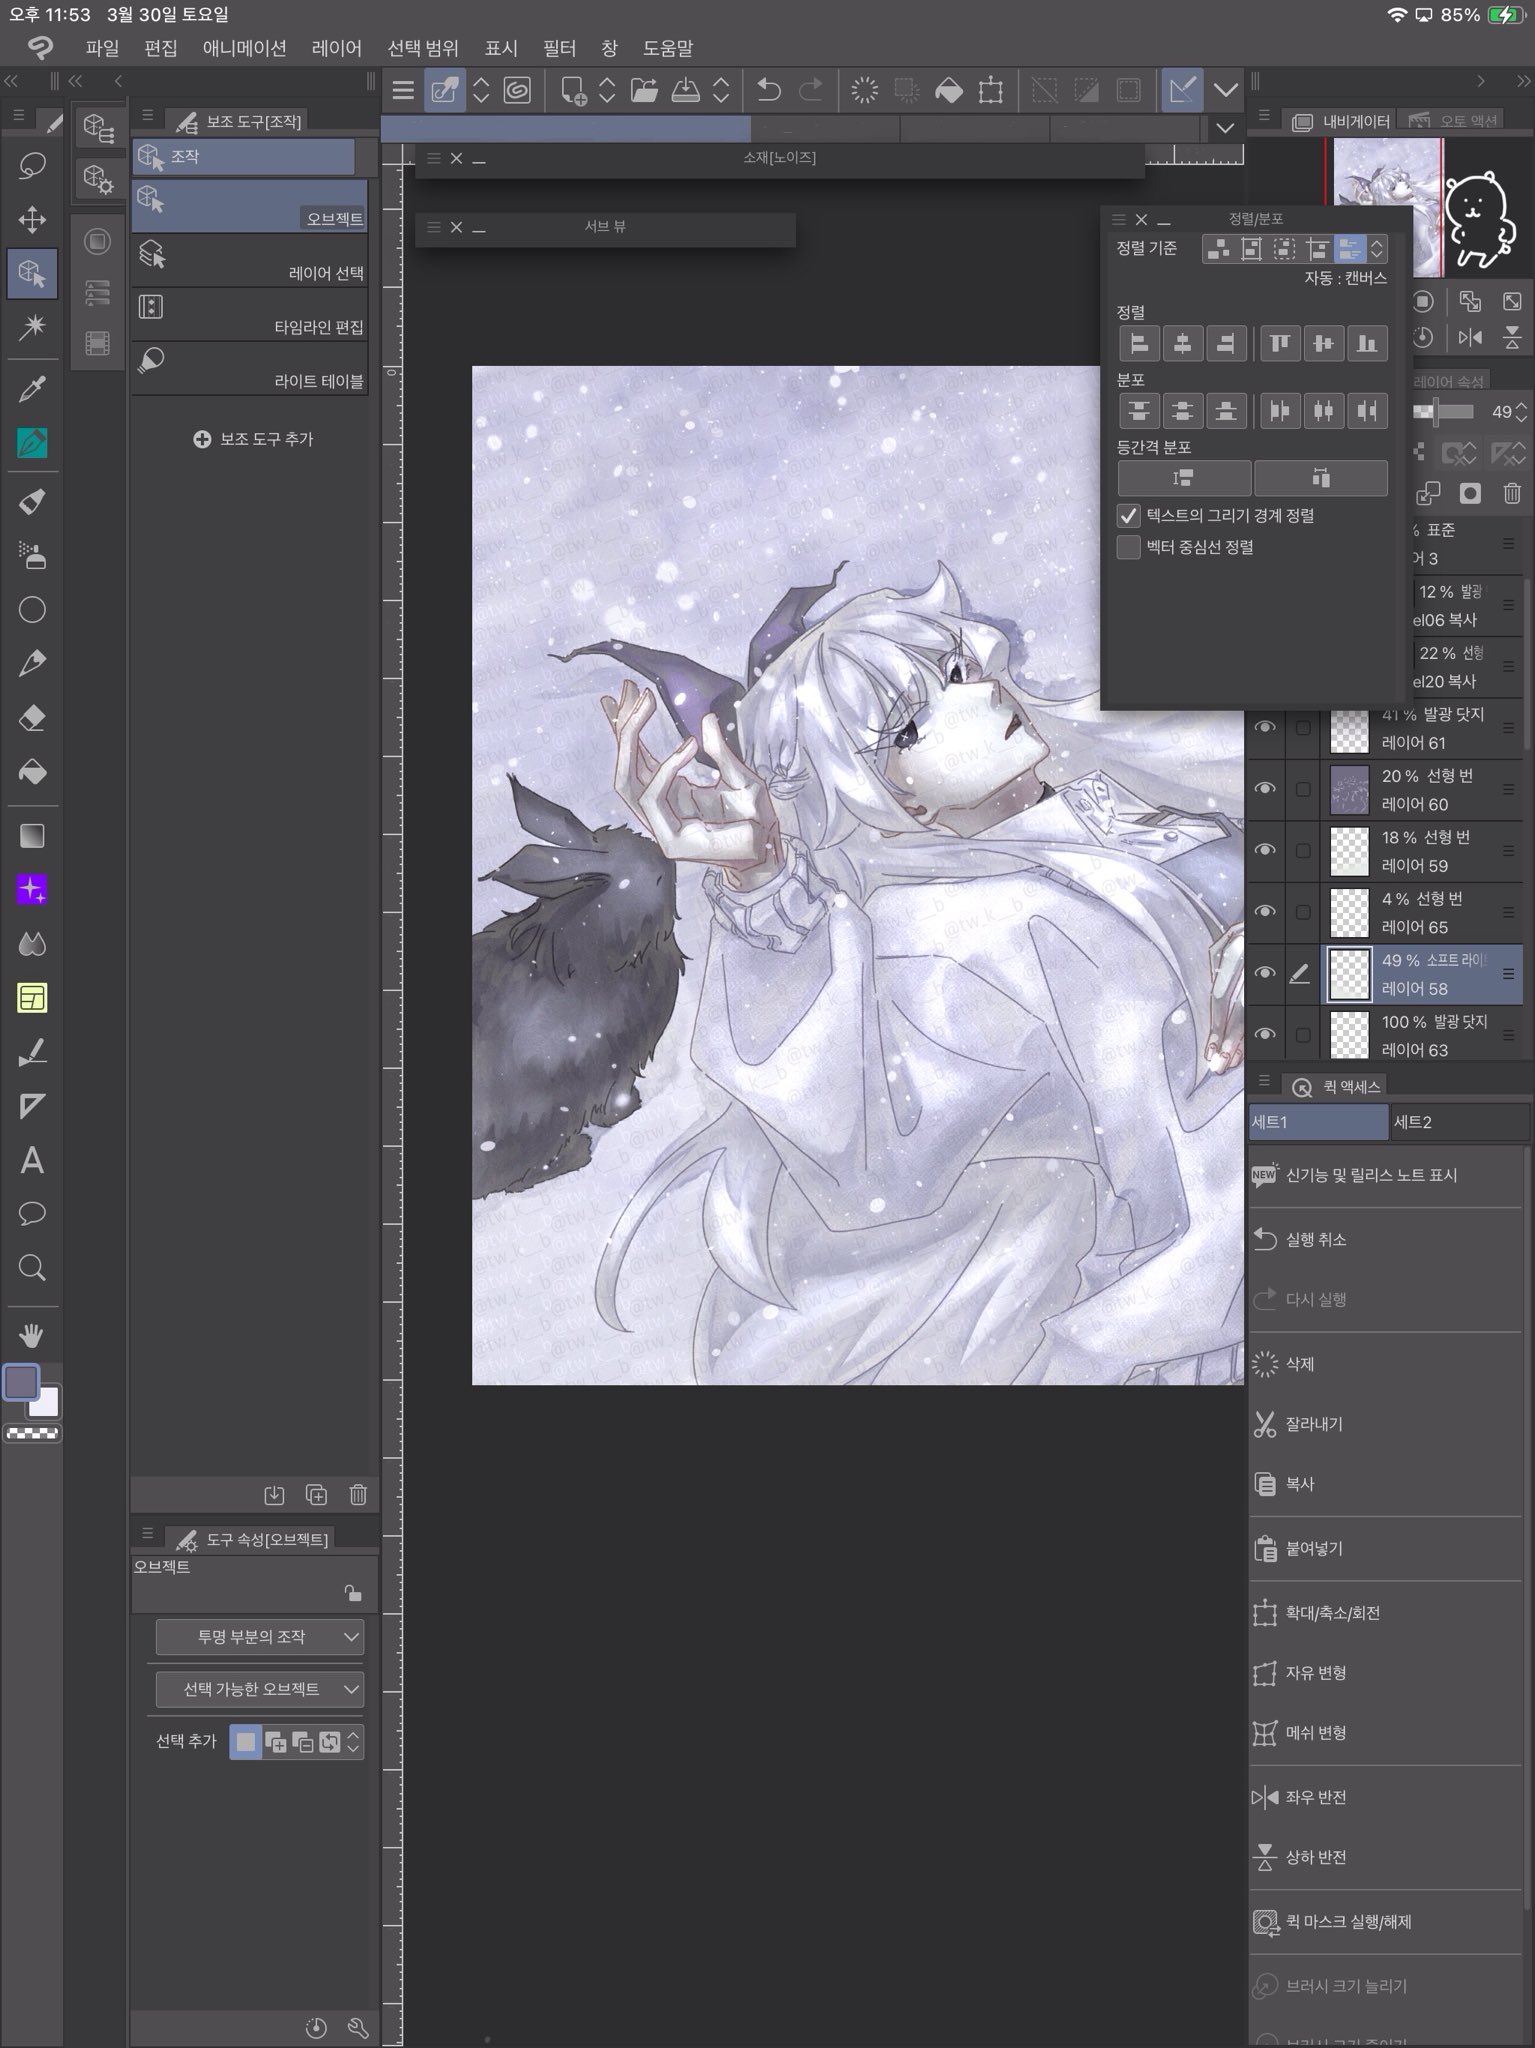
Task: Click 메쉬 변형 in quick access
Action: pyautogui.click(x=1385, y=1733)
